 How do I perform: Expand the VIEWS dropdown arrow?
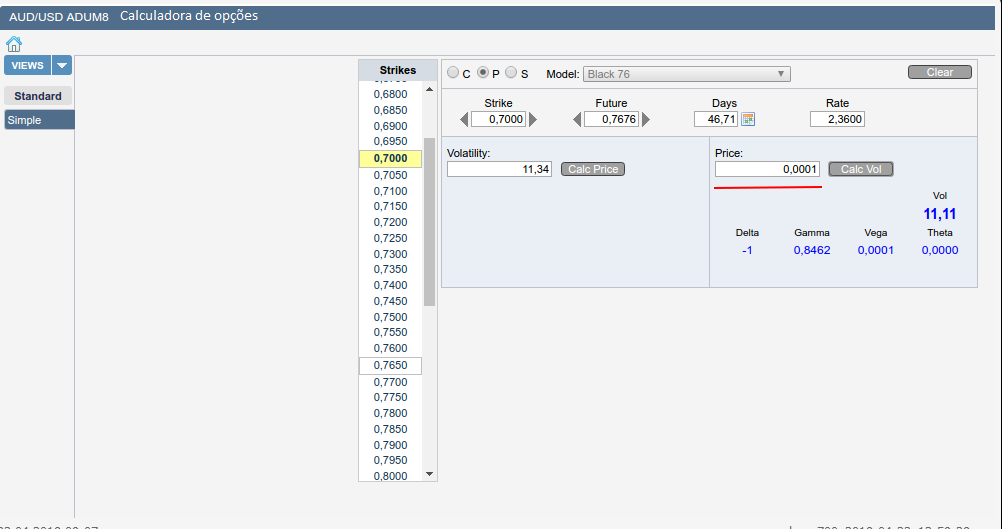[x=62, y=66]
